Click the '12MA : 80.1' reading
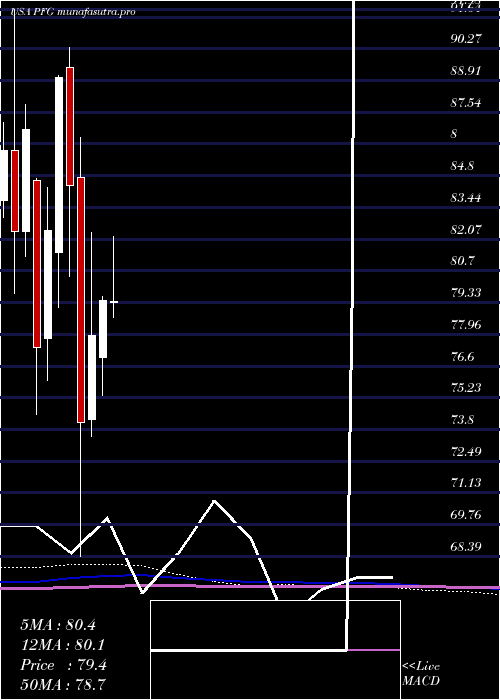 click(62, 645)
